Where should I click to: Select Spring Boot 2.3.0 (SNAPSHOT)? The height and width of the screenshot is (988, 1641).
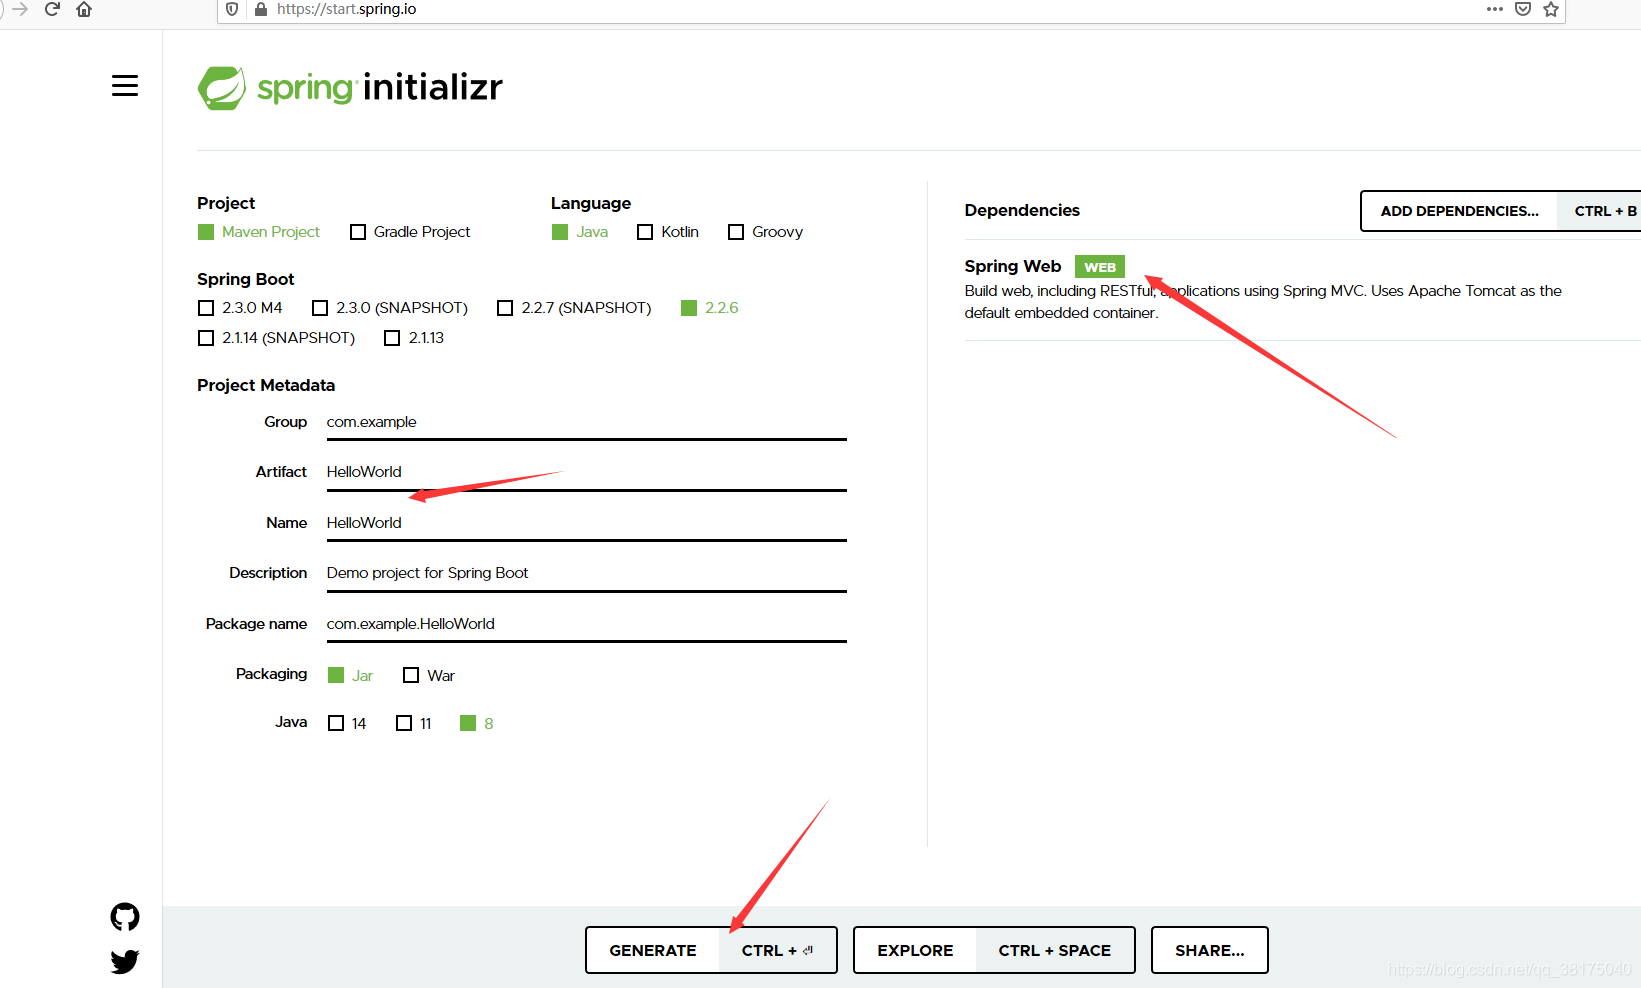tap(390, 308)
